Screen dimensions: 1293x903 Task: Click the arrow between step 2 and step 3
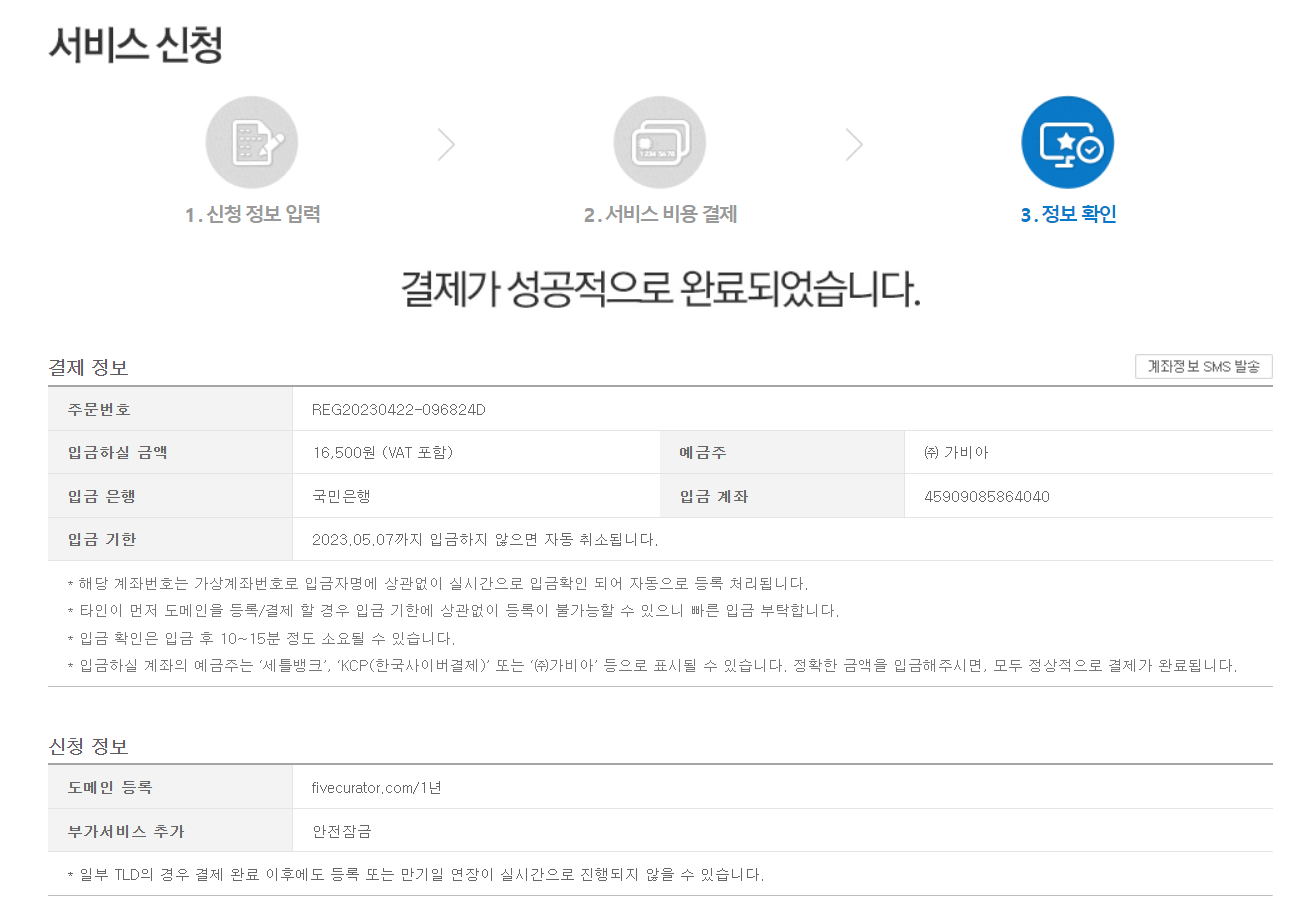854,144
